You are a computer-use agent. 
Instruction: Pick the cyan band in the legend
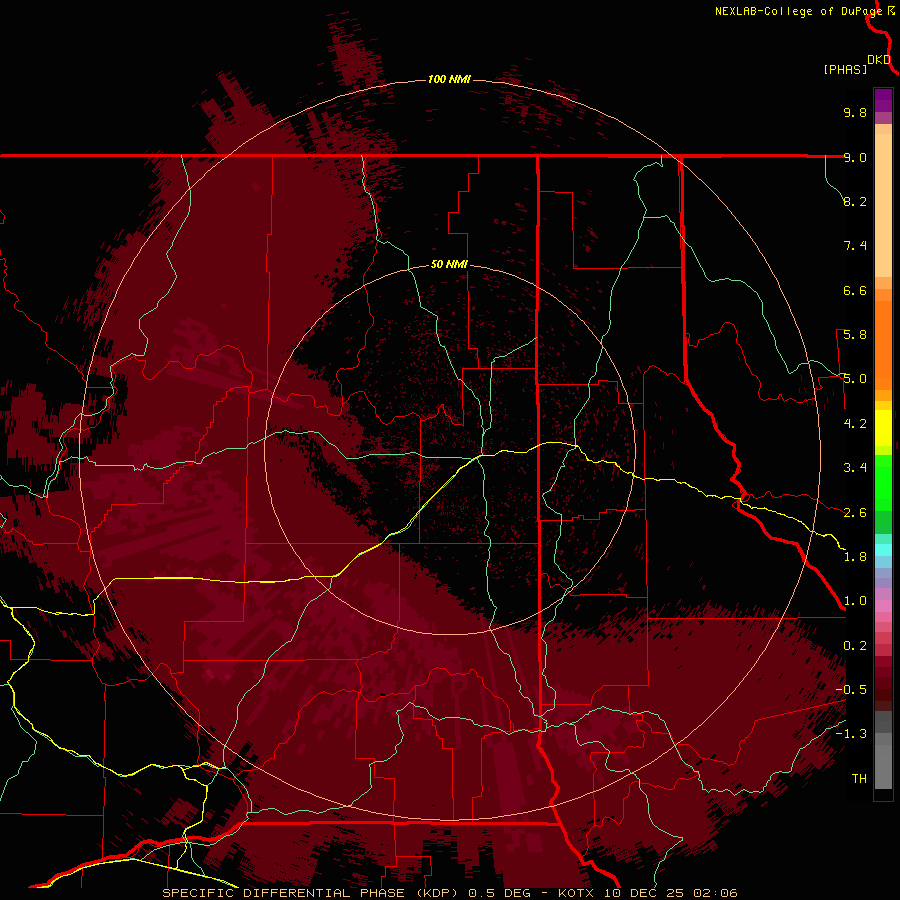(x=883, y=550)
